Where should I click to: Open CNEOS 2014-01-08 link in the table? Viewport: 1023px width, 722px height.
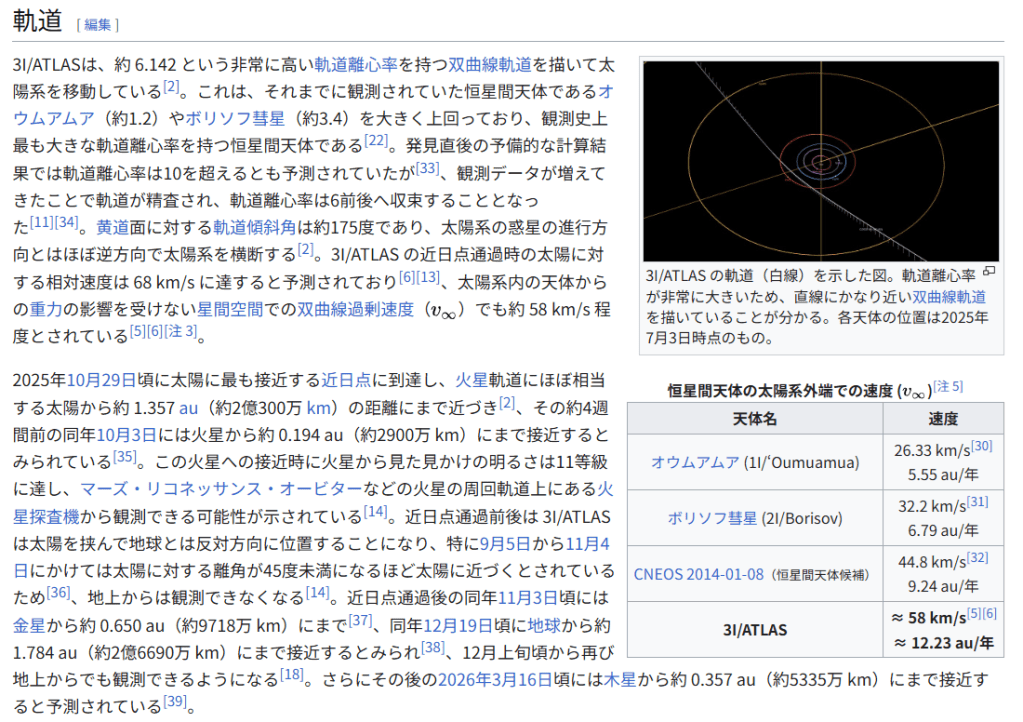(x=698, y=574)
